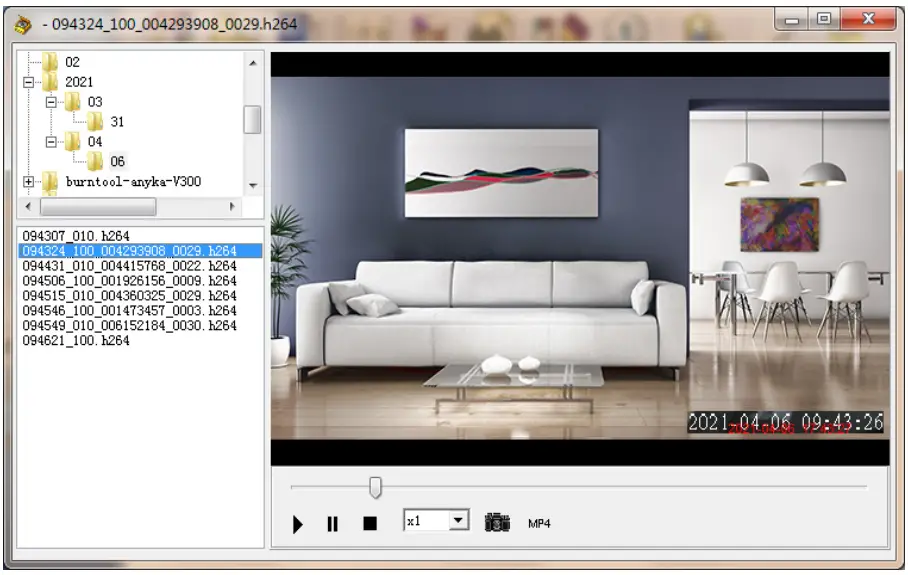Click the folder tree horizontal scrollbar thumb
Screen dimensions: 908x575
pyautogui.click(x=97, y=206)
